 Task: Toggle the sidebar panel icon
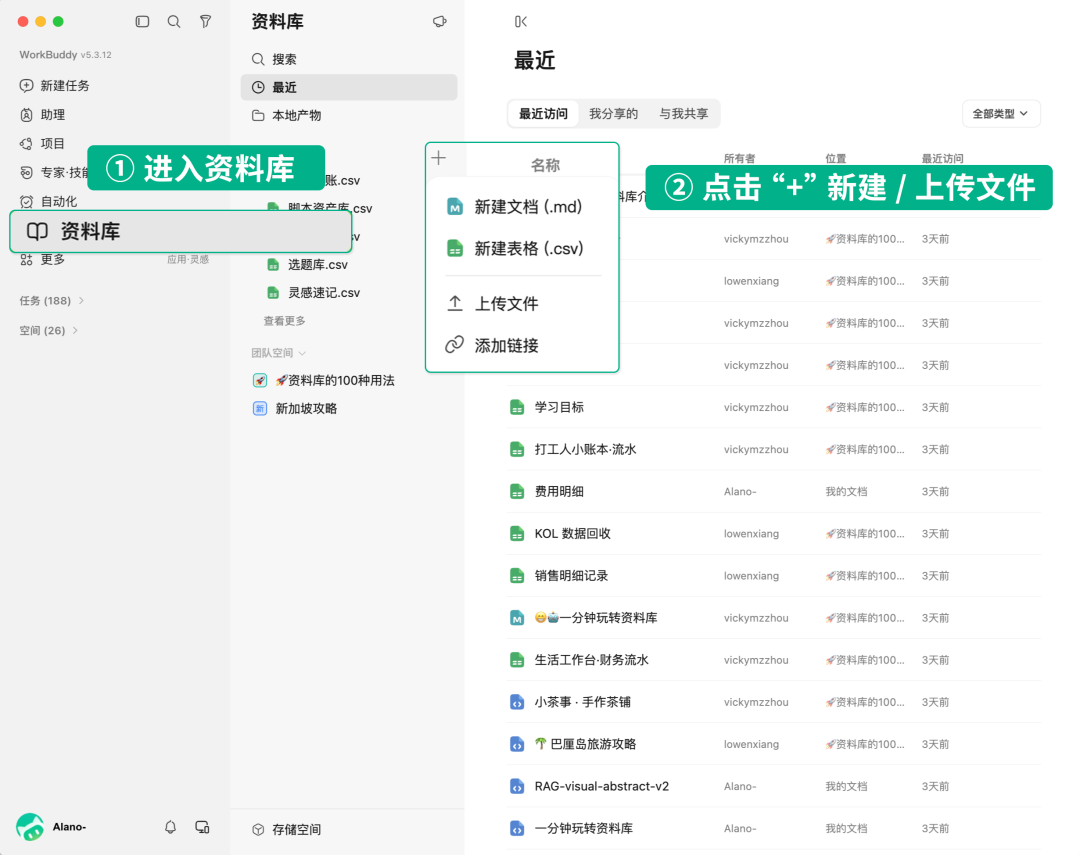pyautogui.click(x=143, y=21)
